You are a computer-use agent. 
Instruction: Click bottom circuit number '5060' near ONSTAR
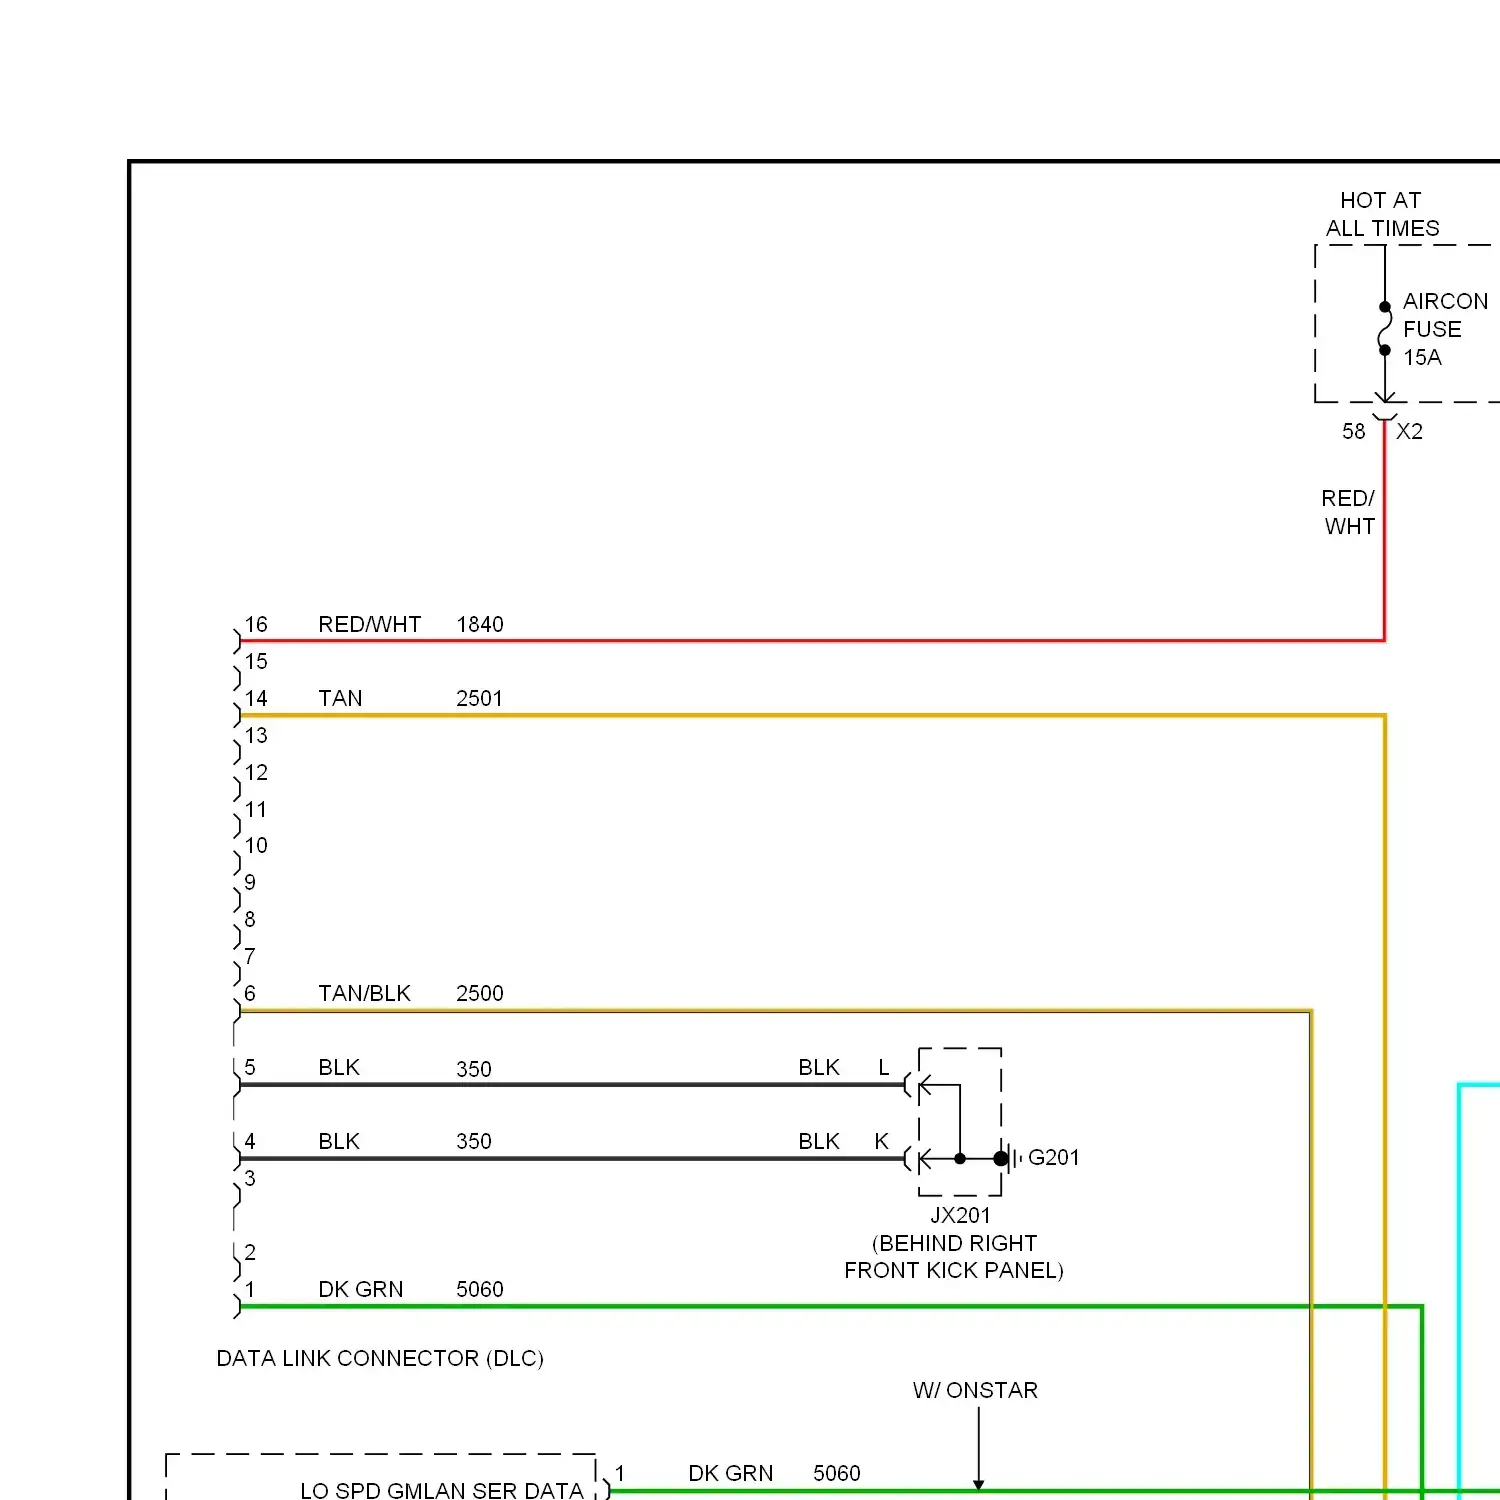point(837,1473)
